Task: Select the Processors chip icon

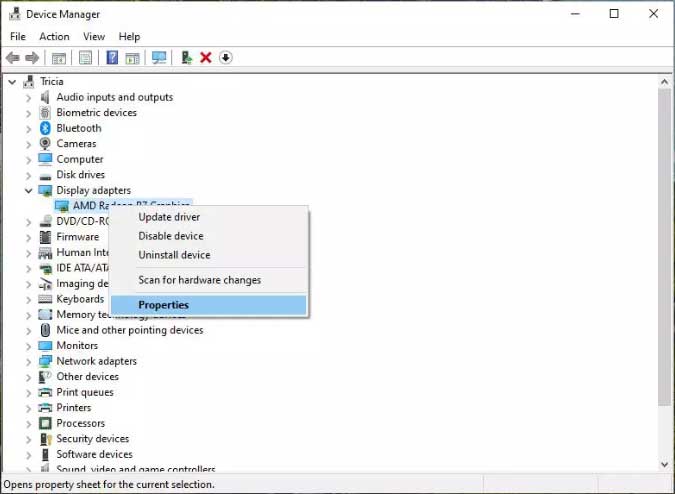Action: pos(45,423)
